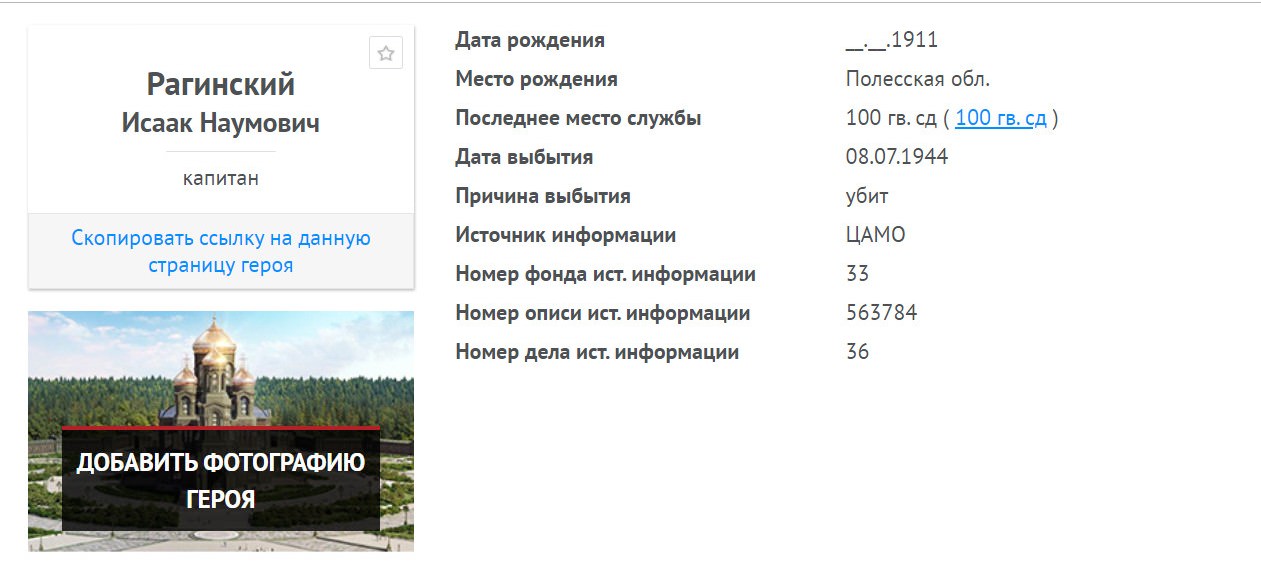This screenshot has height=563, width=1261.
Task: Select the source value ЦАМО
Action: [x=875, y=235]
